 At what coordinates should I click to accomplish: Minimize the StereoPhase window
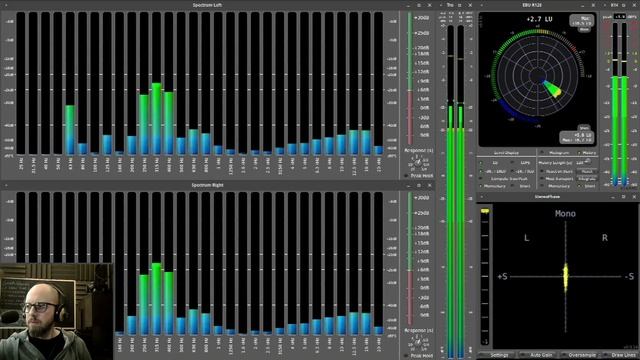pyautogui.click(x=613, y=197)
